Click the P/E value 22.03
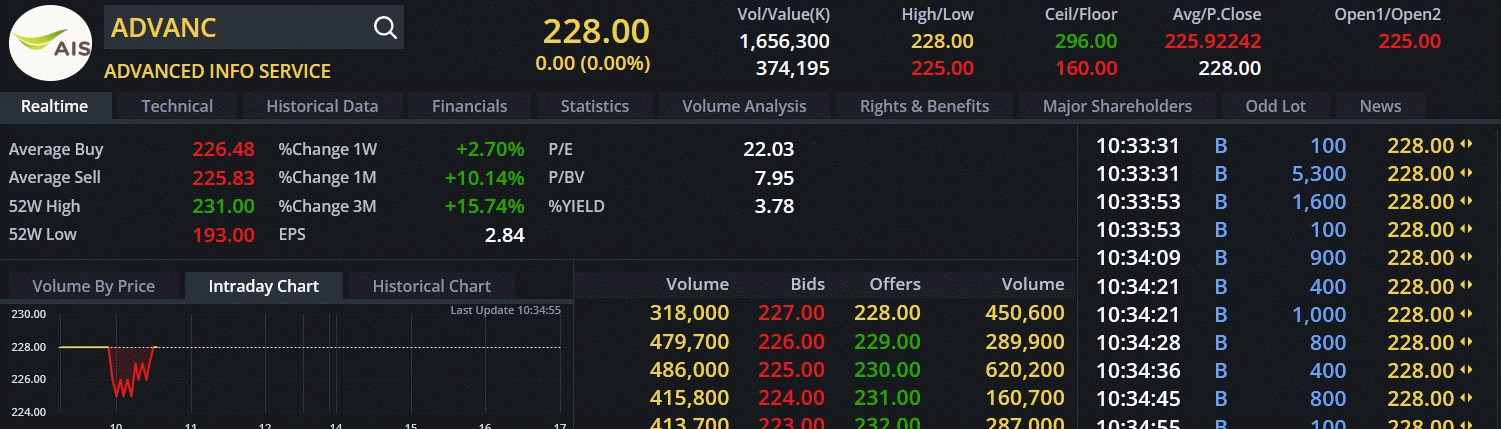 coord(769,150)
